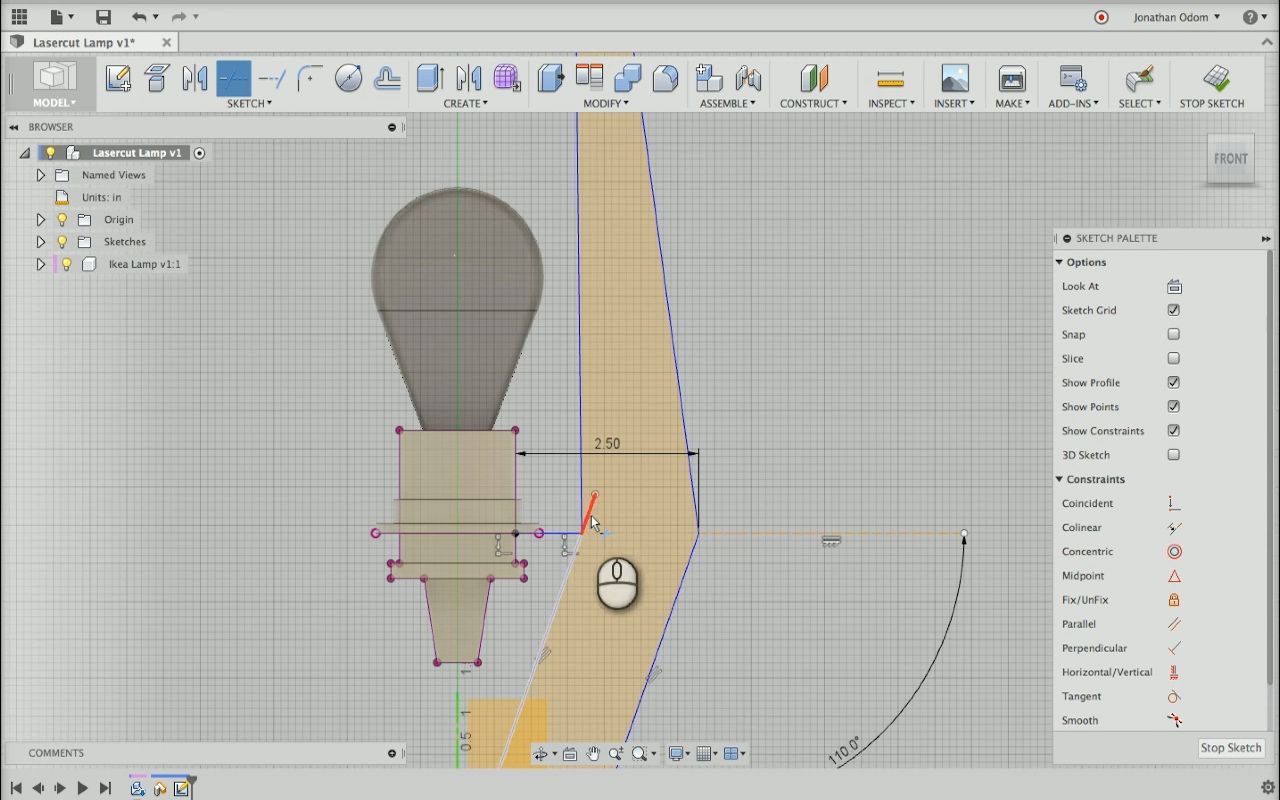The width and height of the screenshot is (1280, 800).
Task: Enable the 3D Sketch checkbox
Action: [1174, 455]
